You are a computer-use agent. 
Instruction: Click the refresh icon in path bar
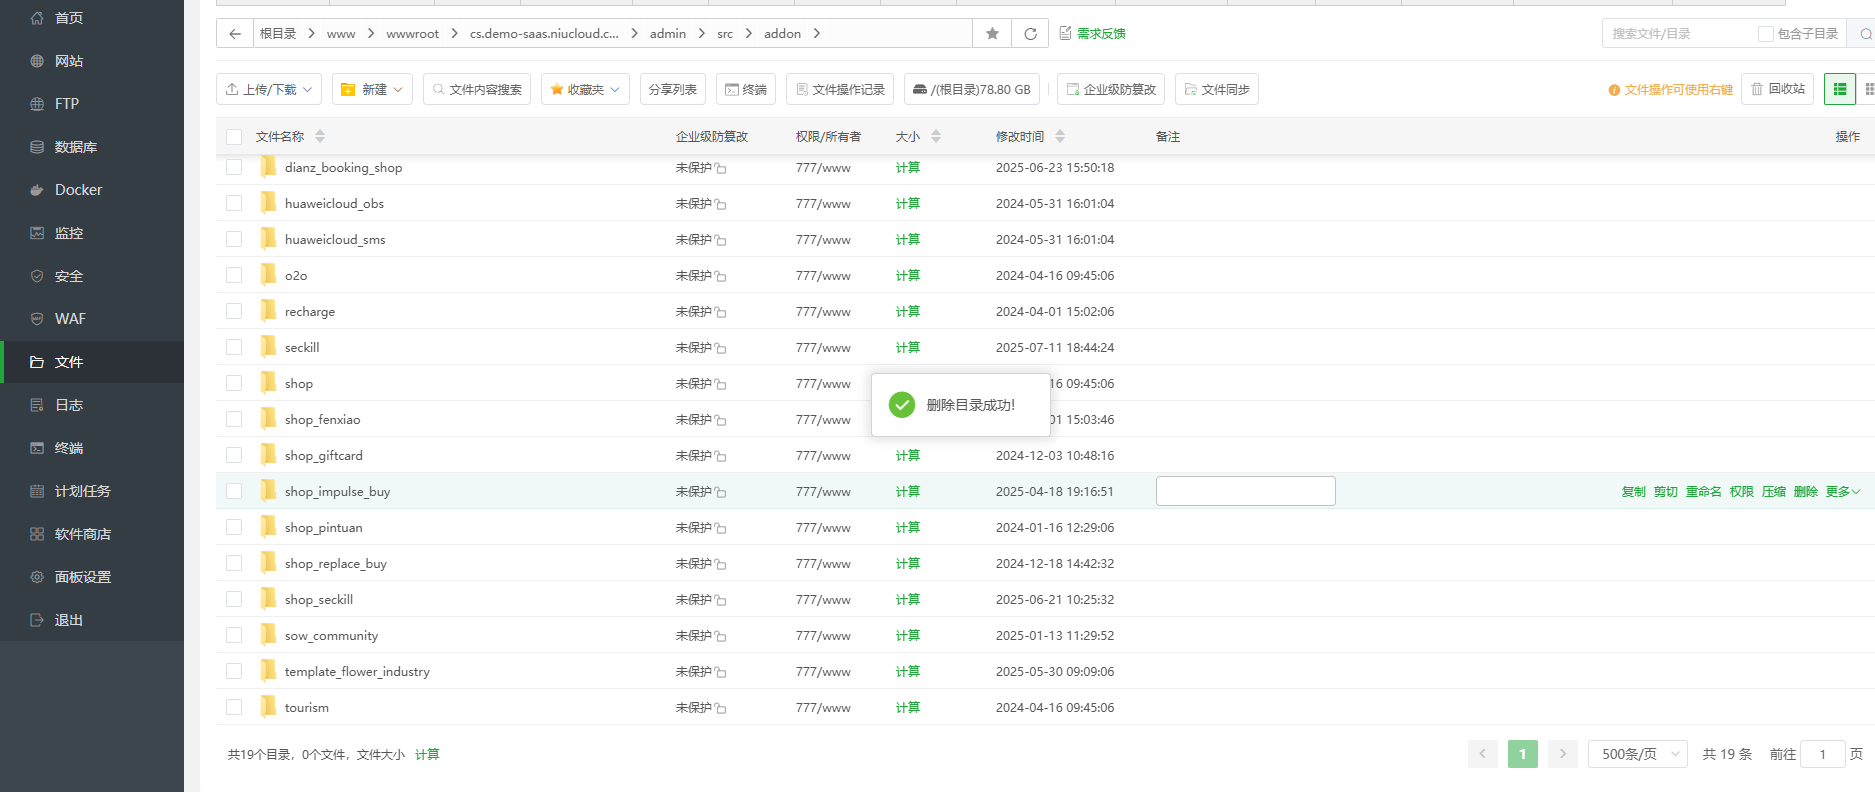(1030, 33)
